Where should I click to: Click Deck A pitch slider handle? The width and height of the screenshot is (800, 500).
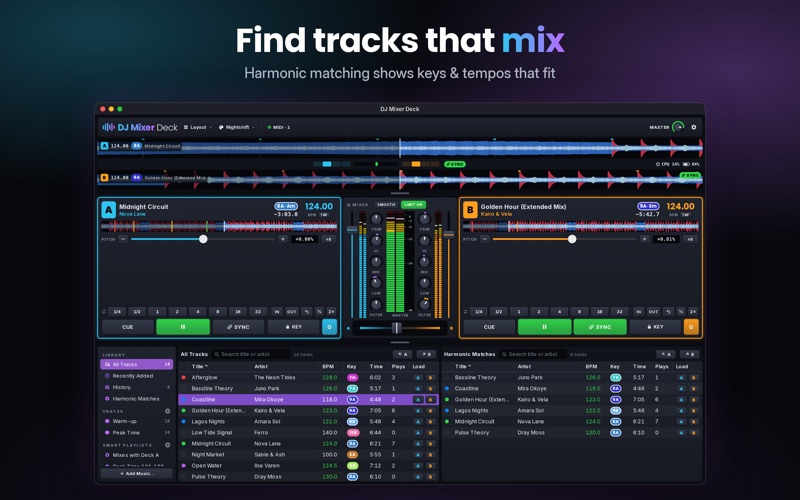pos(203,239)
